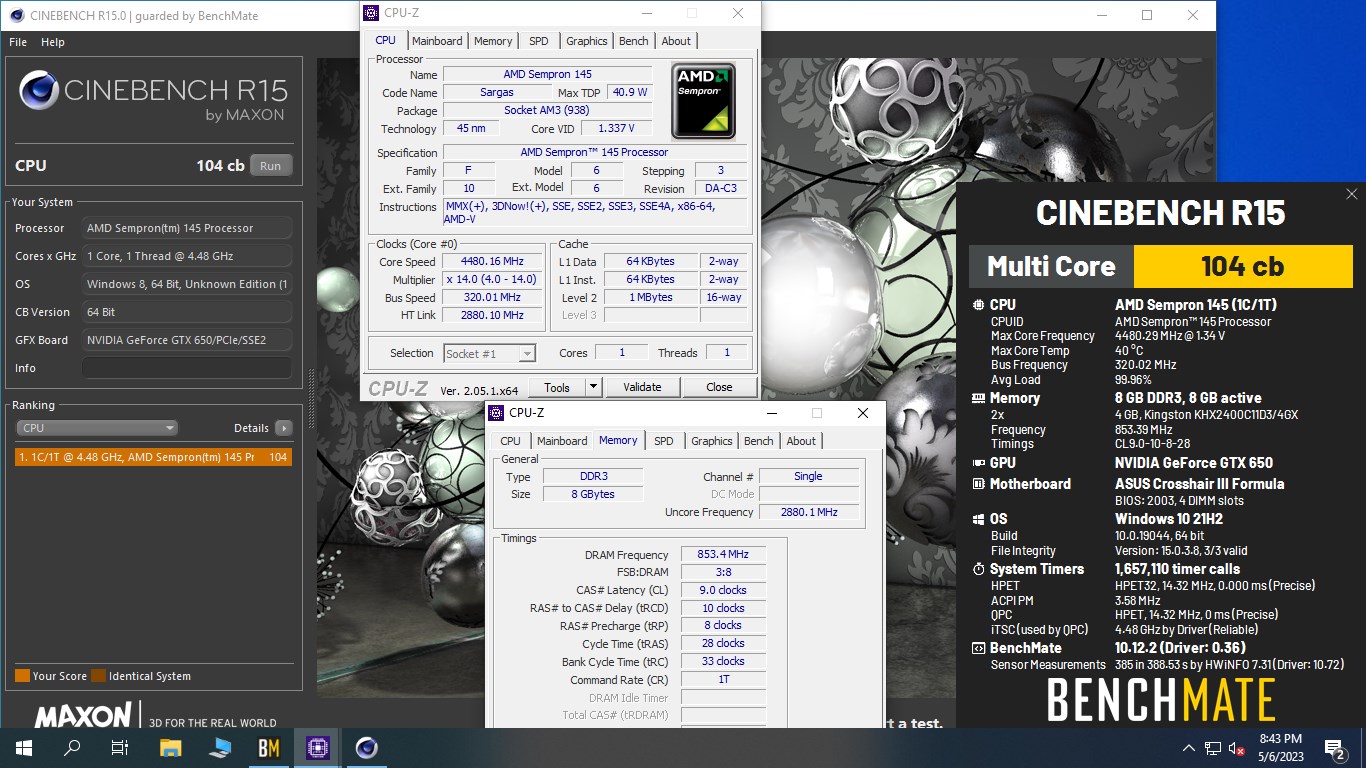
Task: Switch to Mainboard tab in lower CPU-Z
Action: pyautogui.click(x=562, y=441)
